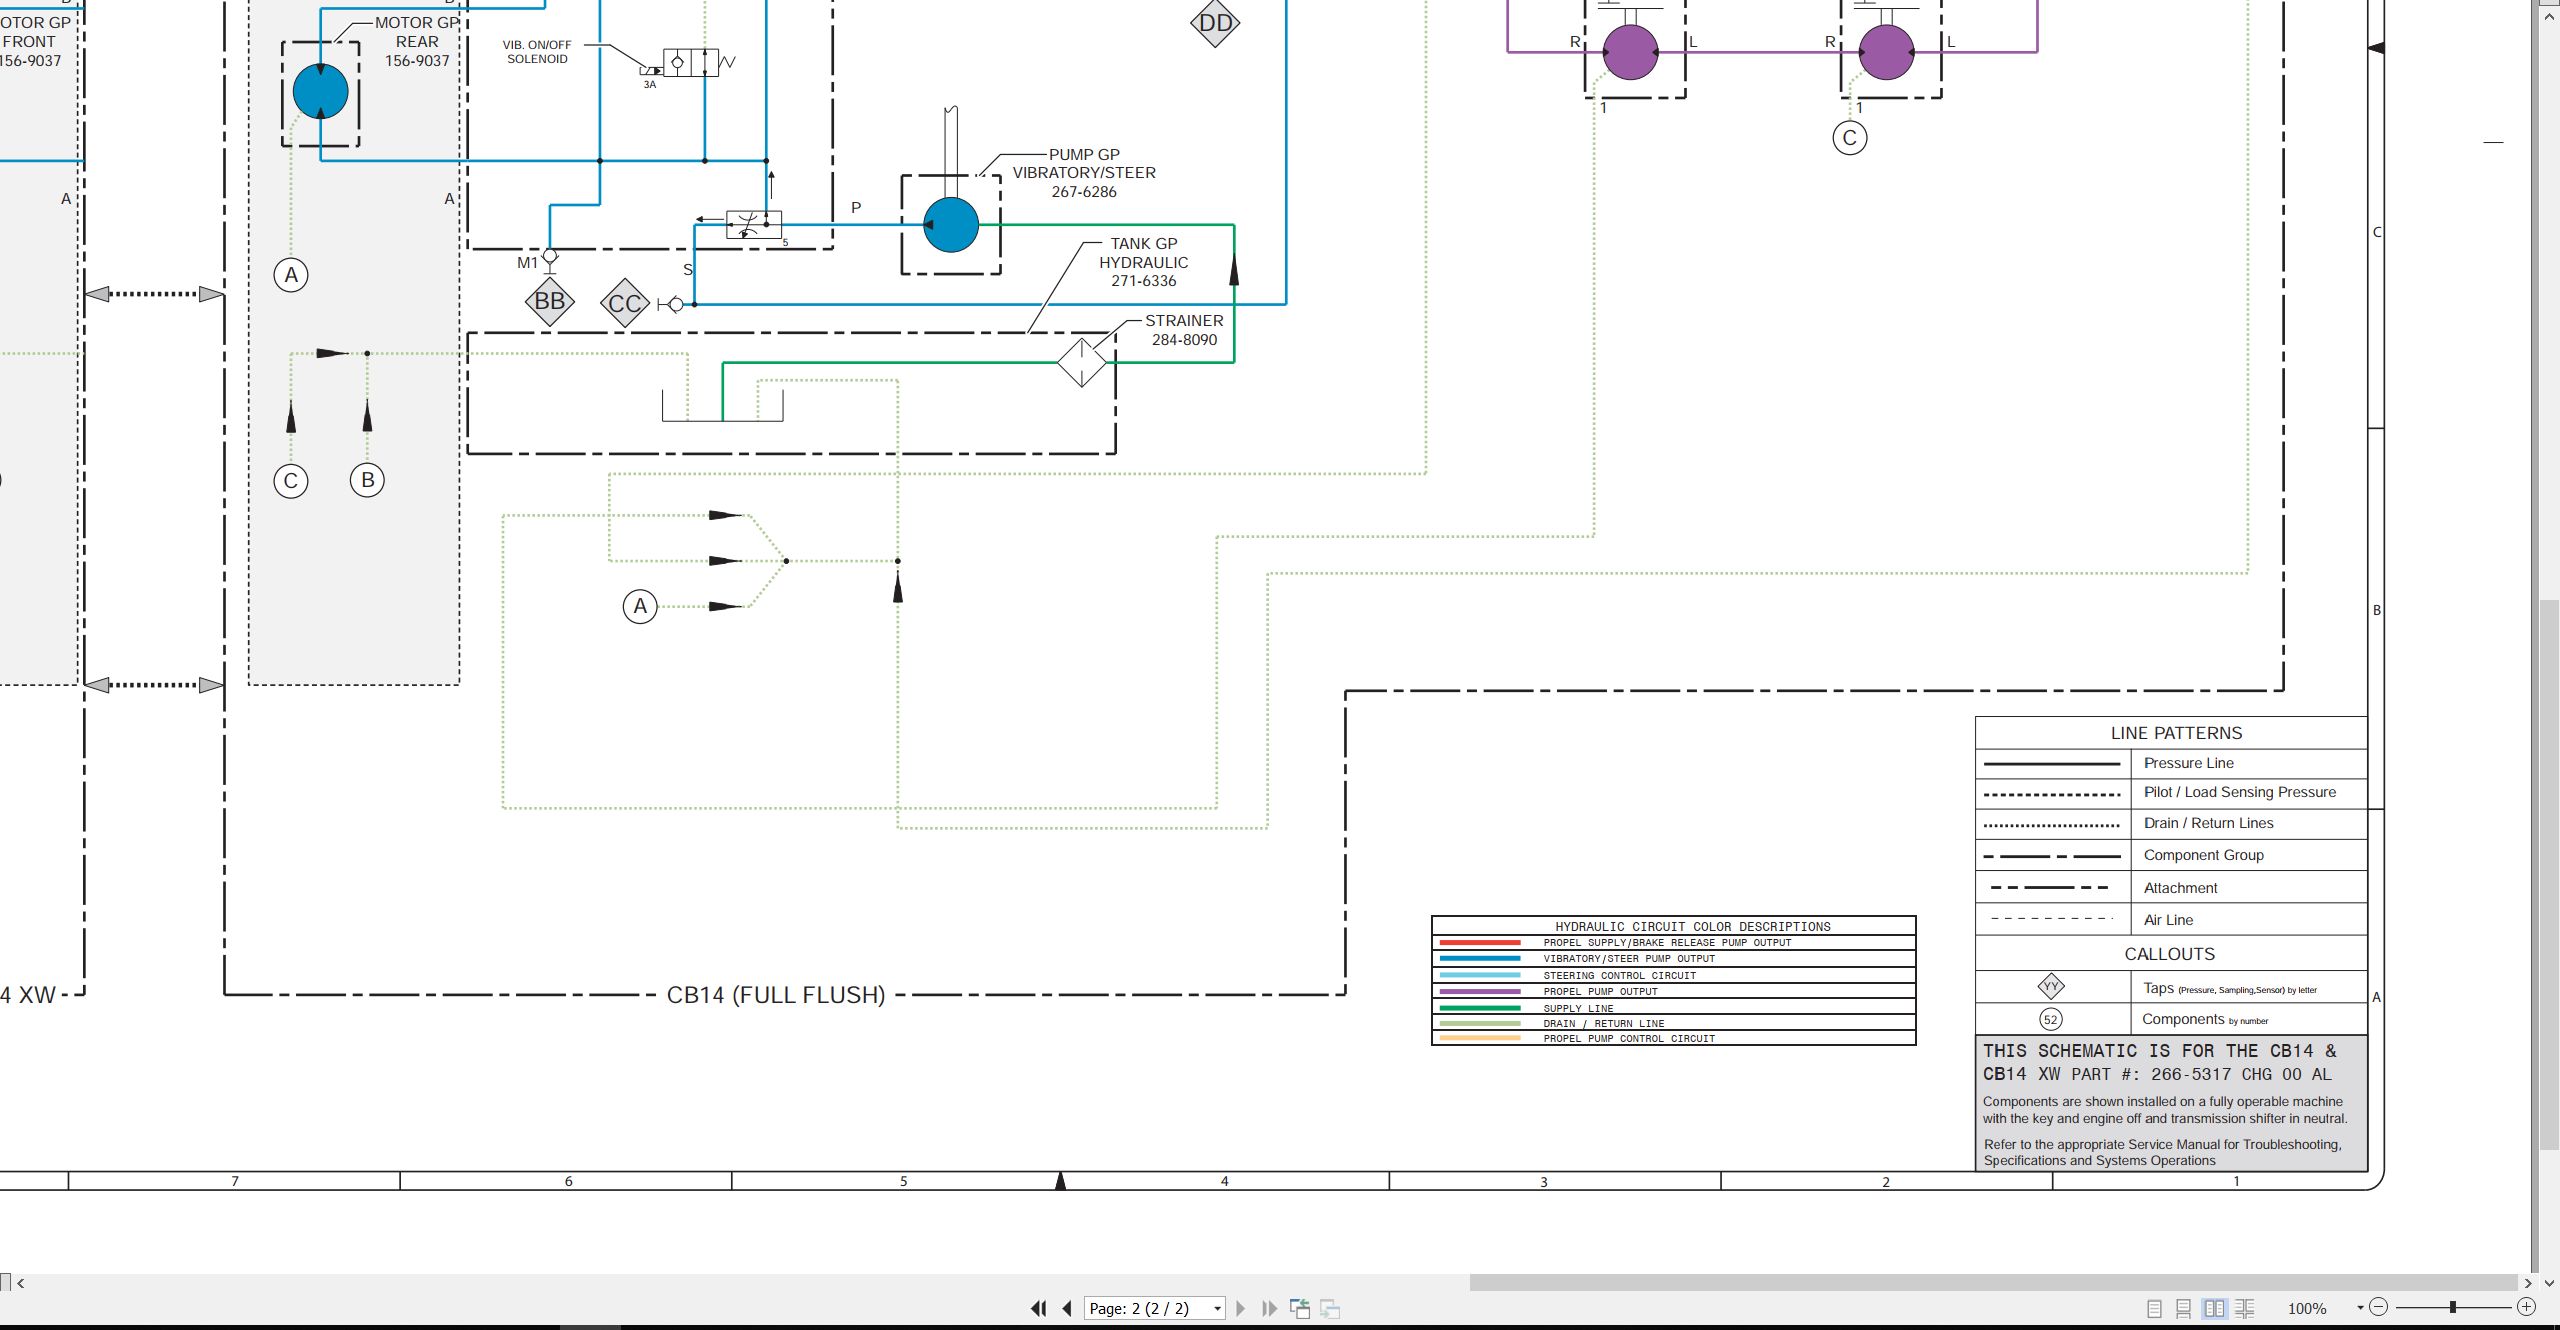Switch to single page layout
This screenshot has height=1330, width=2560.
pos(2154,1308)
